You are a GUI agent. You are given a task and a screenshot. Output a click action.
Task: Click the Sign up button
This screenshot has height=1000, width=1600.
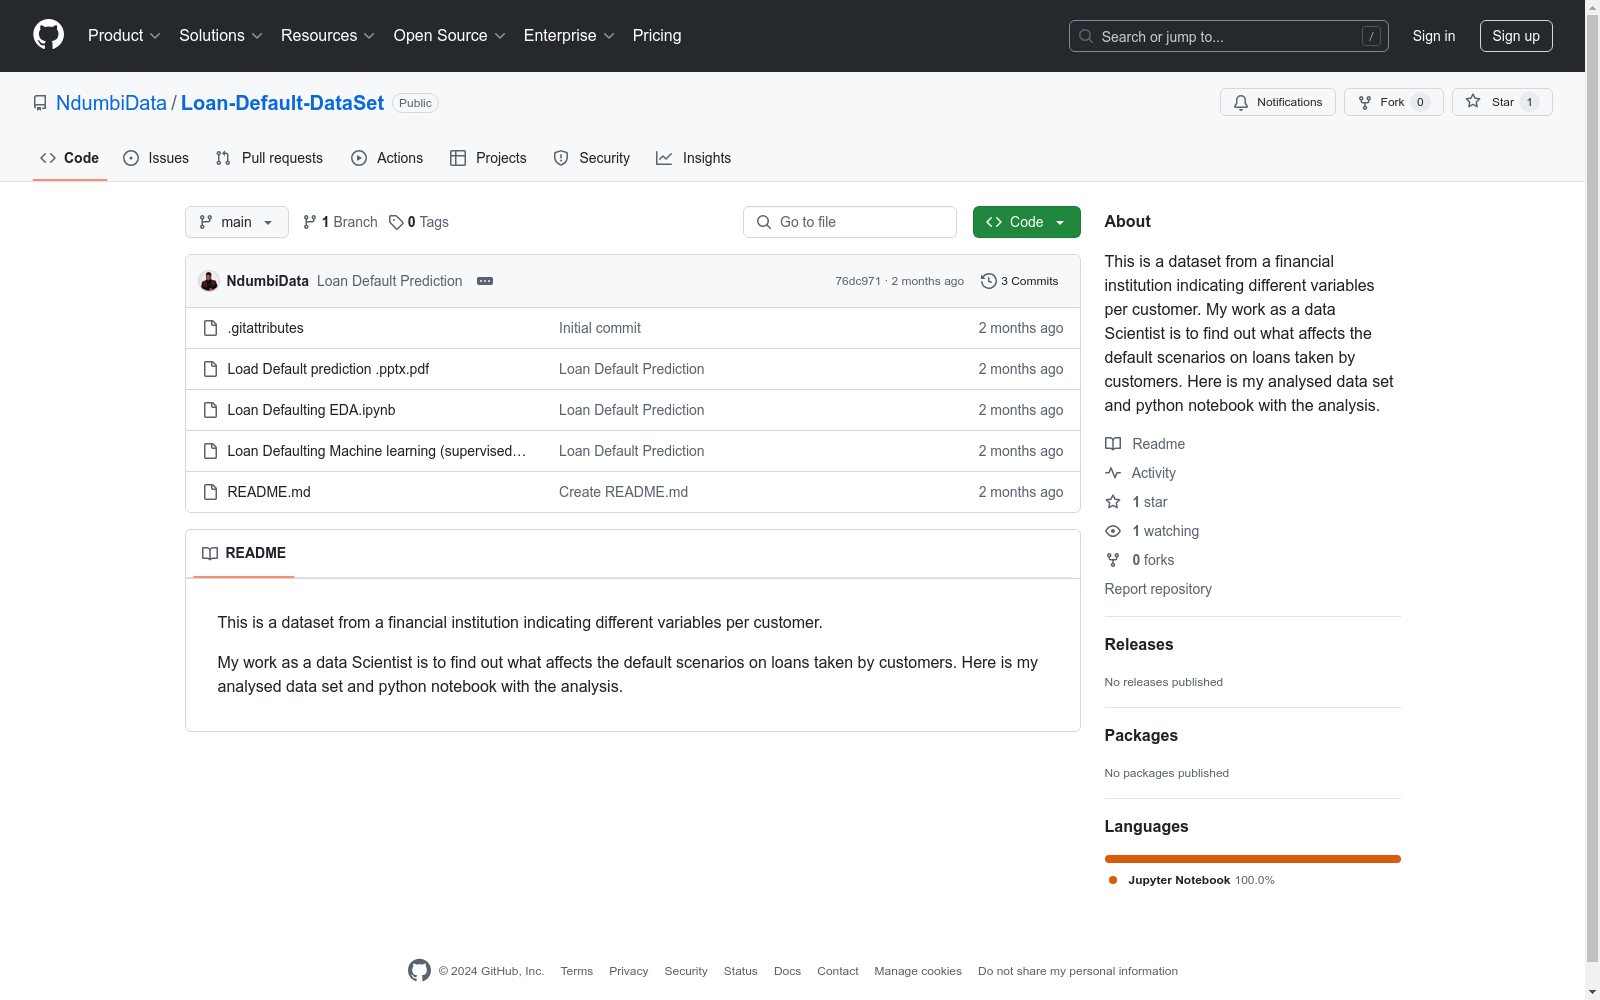click(1516, 36)
